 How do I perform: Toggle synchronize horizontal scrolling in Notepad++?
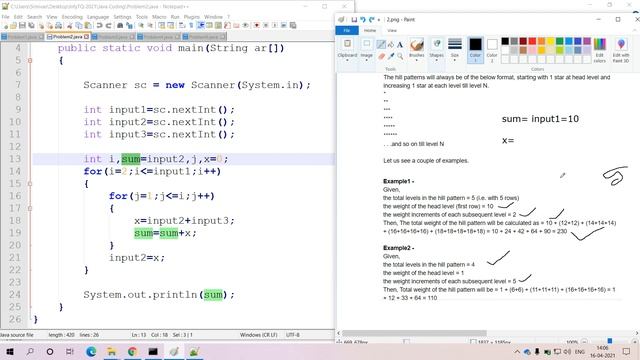tap(170, 25)
